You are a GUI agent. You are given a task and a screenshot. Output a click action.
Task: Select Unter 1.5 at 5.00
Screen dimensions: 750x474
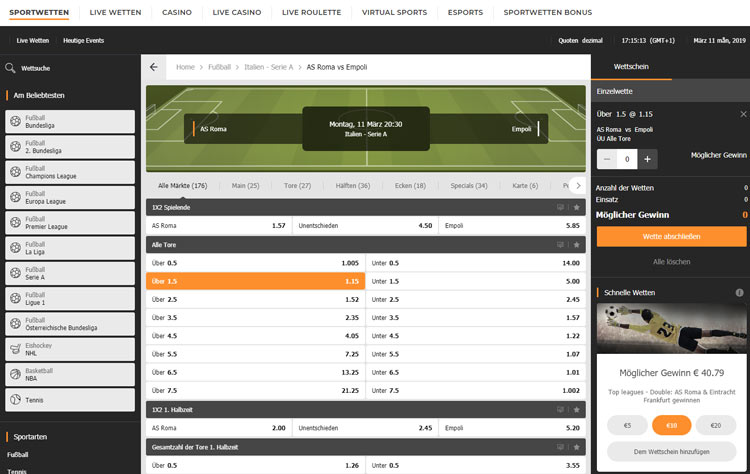pos(476,281)
